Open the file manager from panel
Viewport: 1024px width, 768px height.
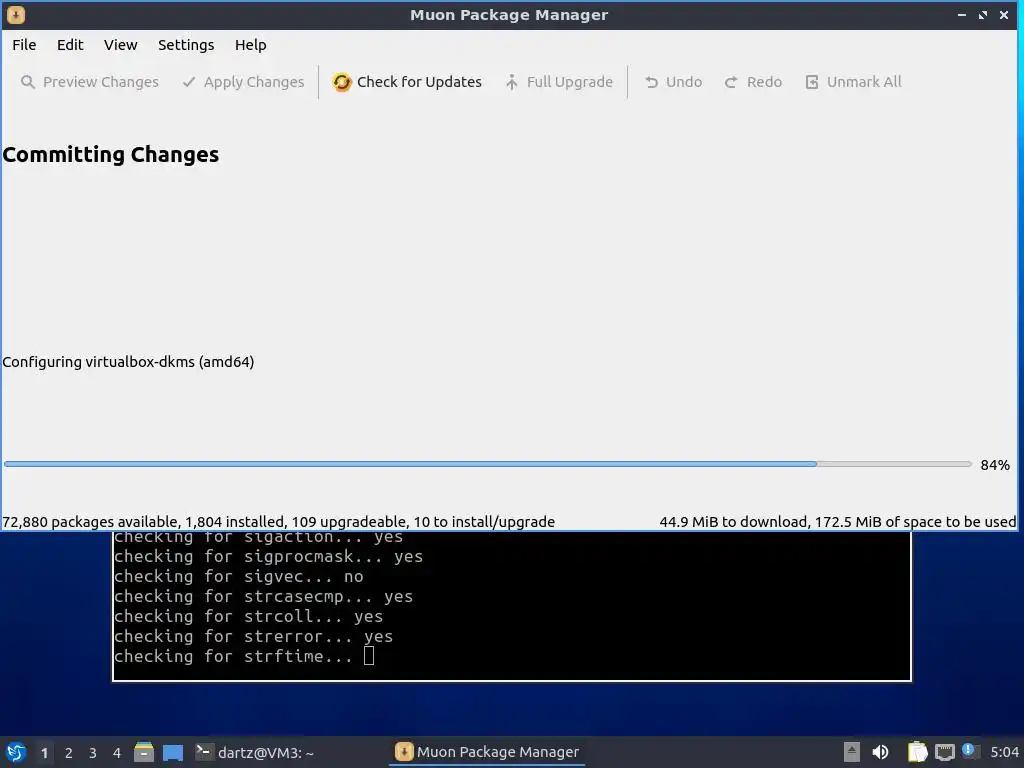(x=144, y=752)
